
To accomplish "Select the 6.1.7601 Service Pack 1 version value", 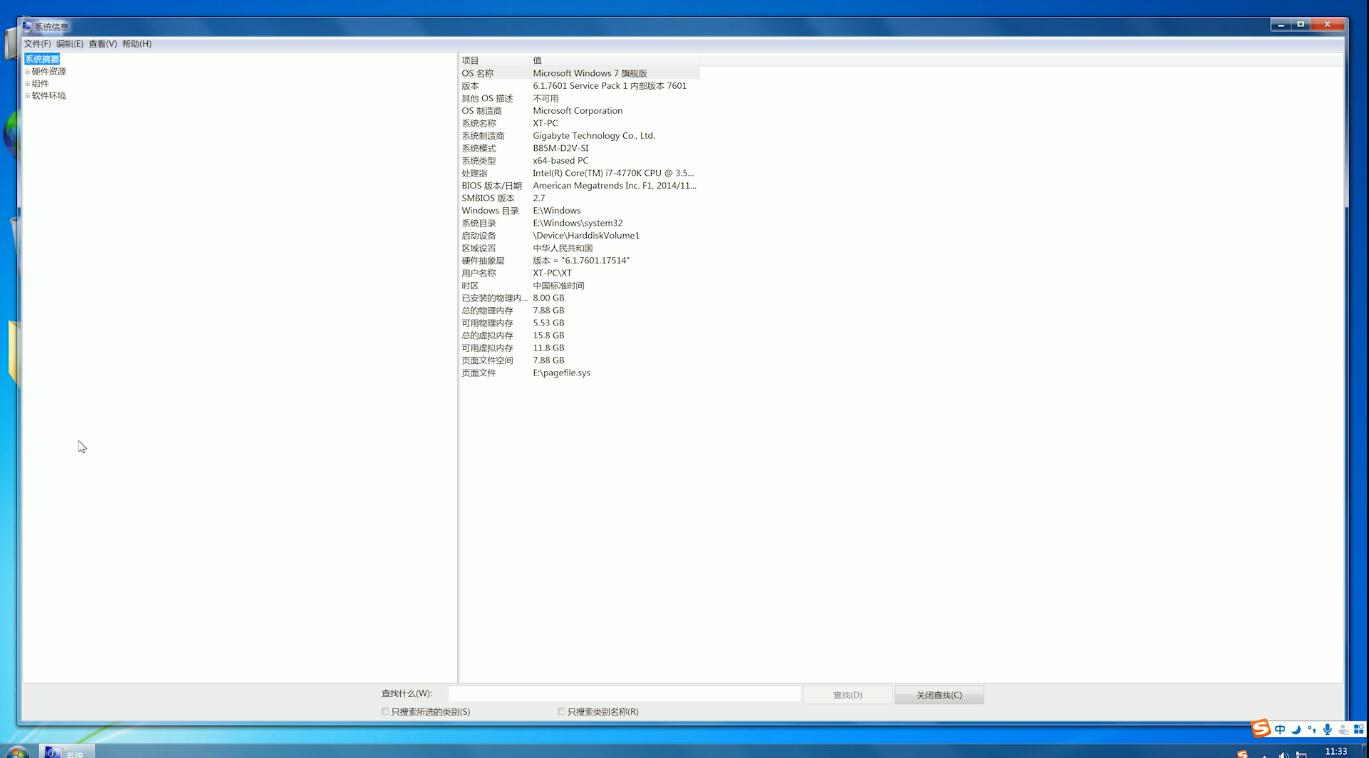I will coord(610,86).
